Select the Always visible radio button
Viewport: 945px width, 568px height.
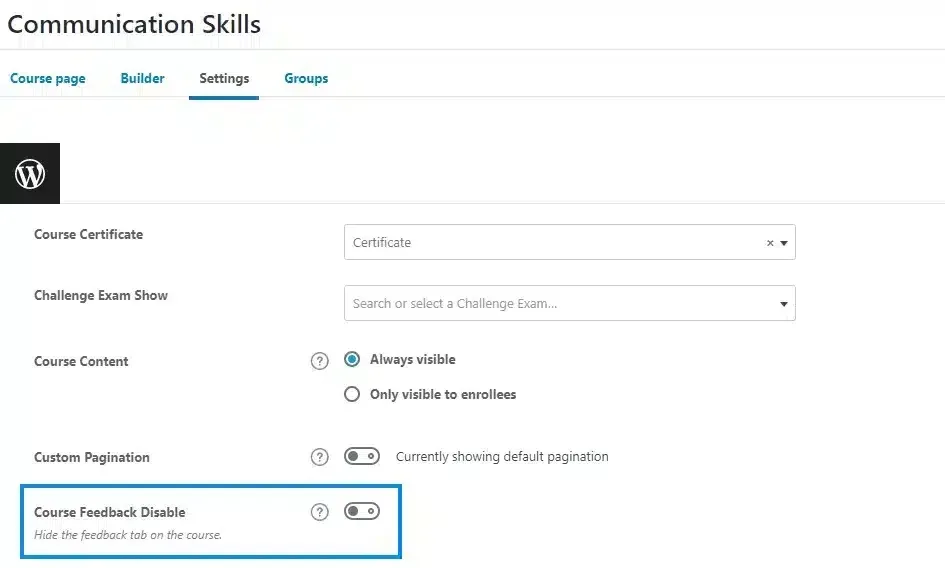point(352,359)
